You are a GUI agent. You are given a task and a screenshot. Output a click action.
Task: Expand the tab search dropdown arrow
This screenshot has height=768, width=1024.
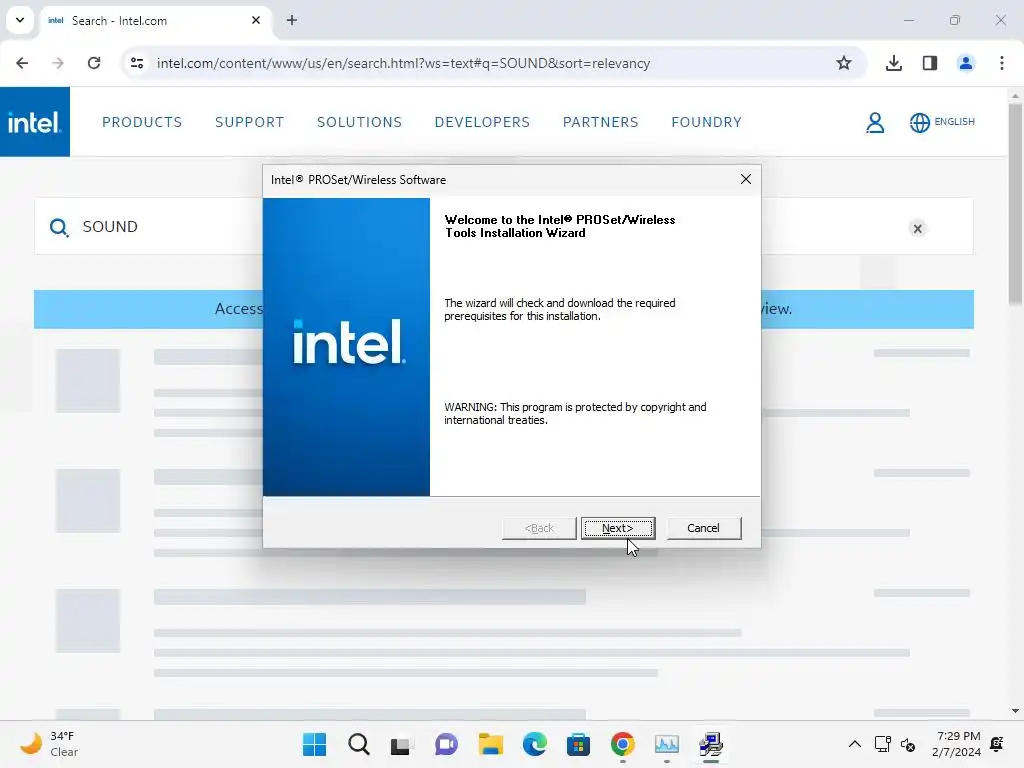[20, 20]
